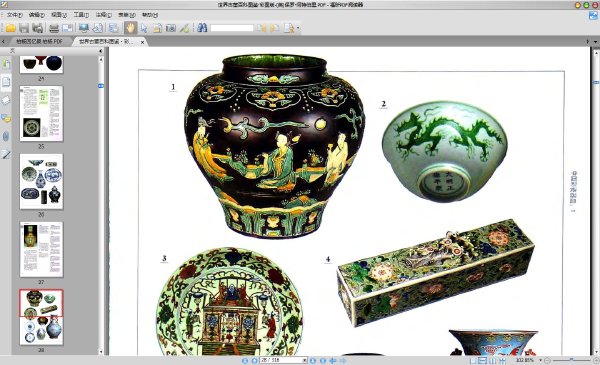Switch to continuous page view mode
600x365 pixels.
(483, 360)
